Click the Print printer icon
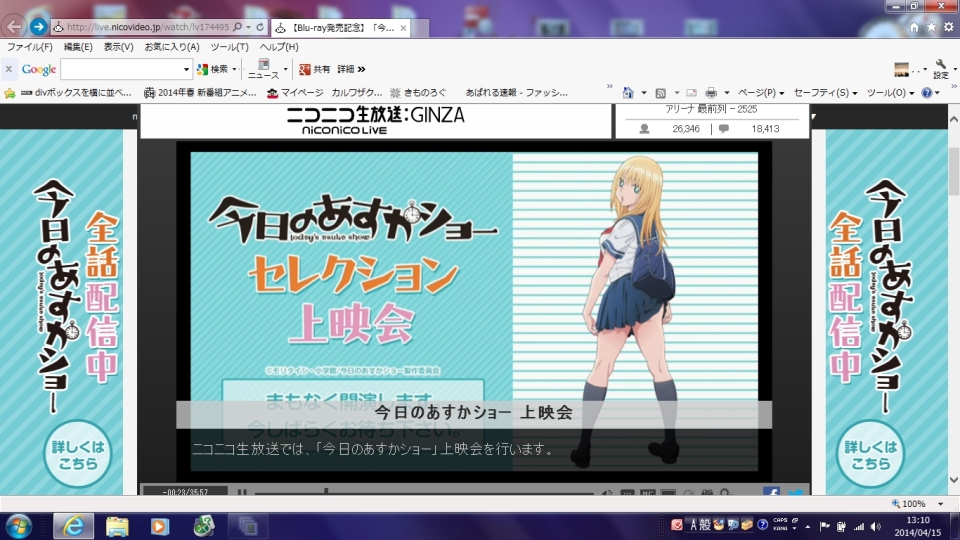Screen dimensions: 960x540 point(711,93)
